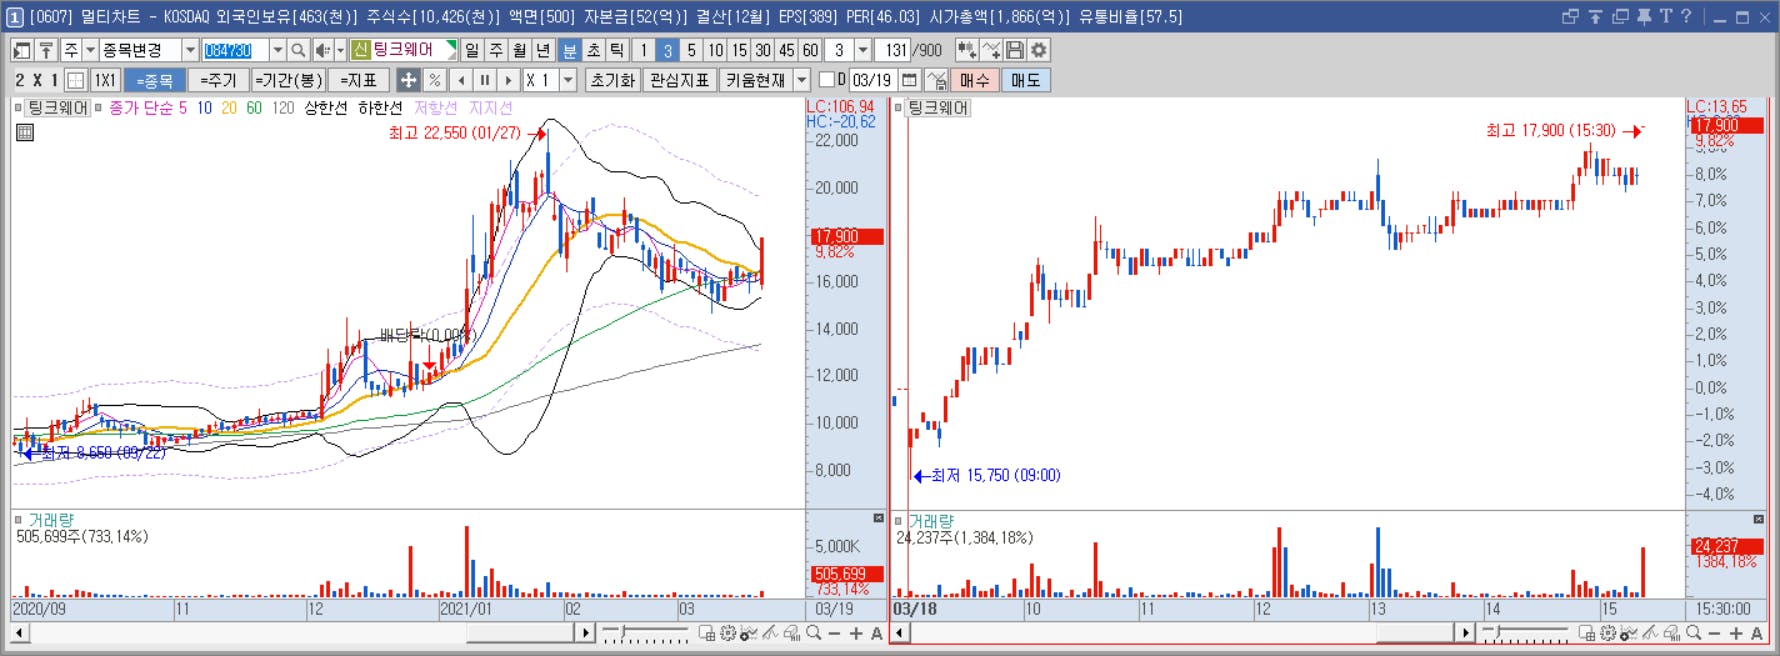1780x656 pixels.
Task: Select the 초 seconds period toggle
Action: tap(593, 50)
